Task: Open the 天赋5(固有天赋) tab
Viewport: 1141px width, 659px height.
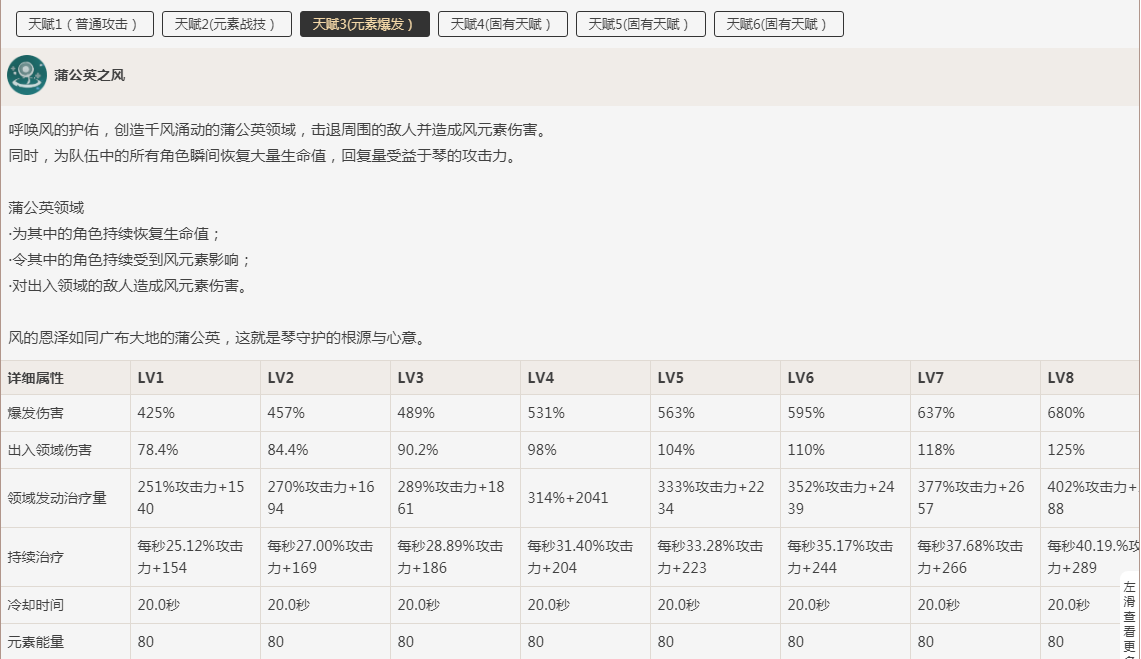Action: coord(640,24)
